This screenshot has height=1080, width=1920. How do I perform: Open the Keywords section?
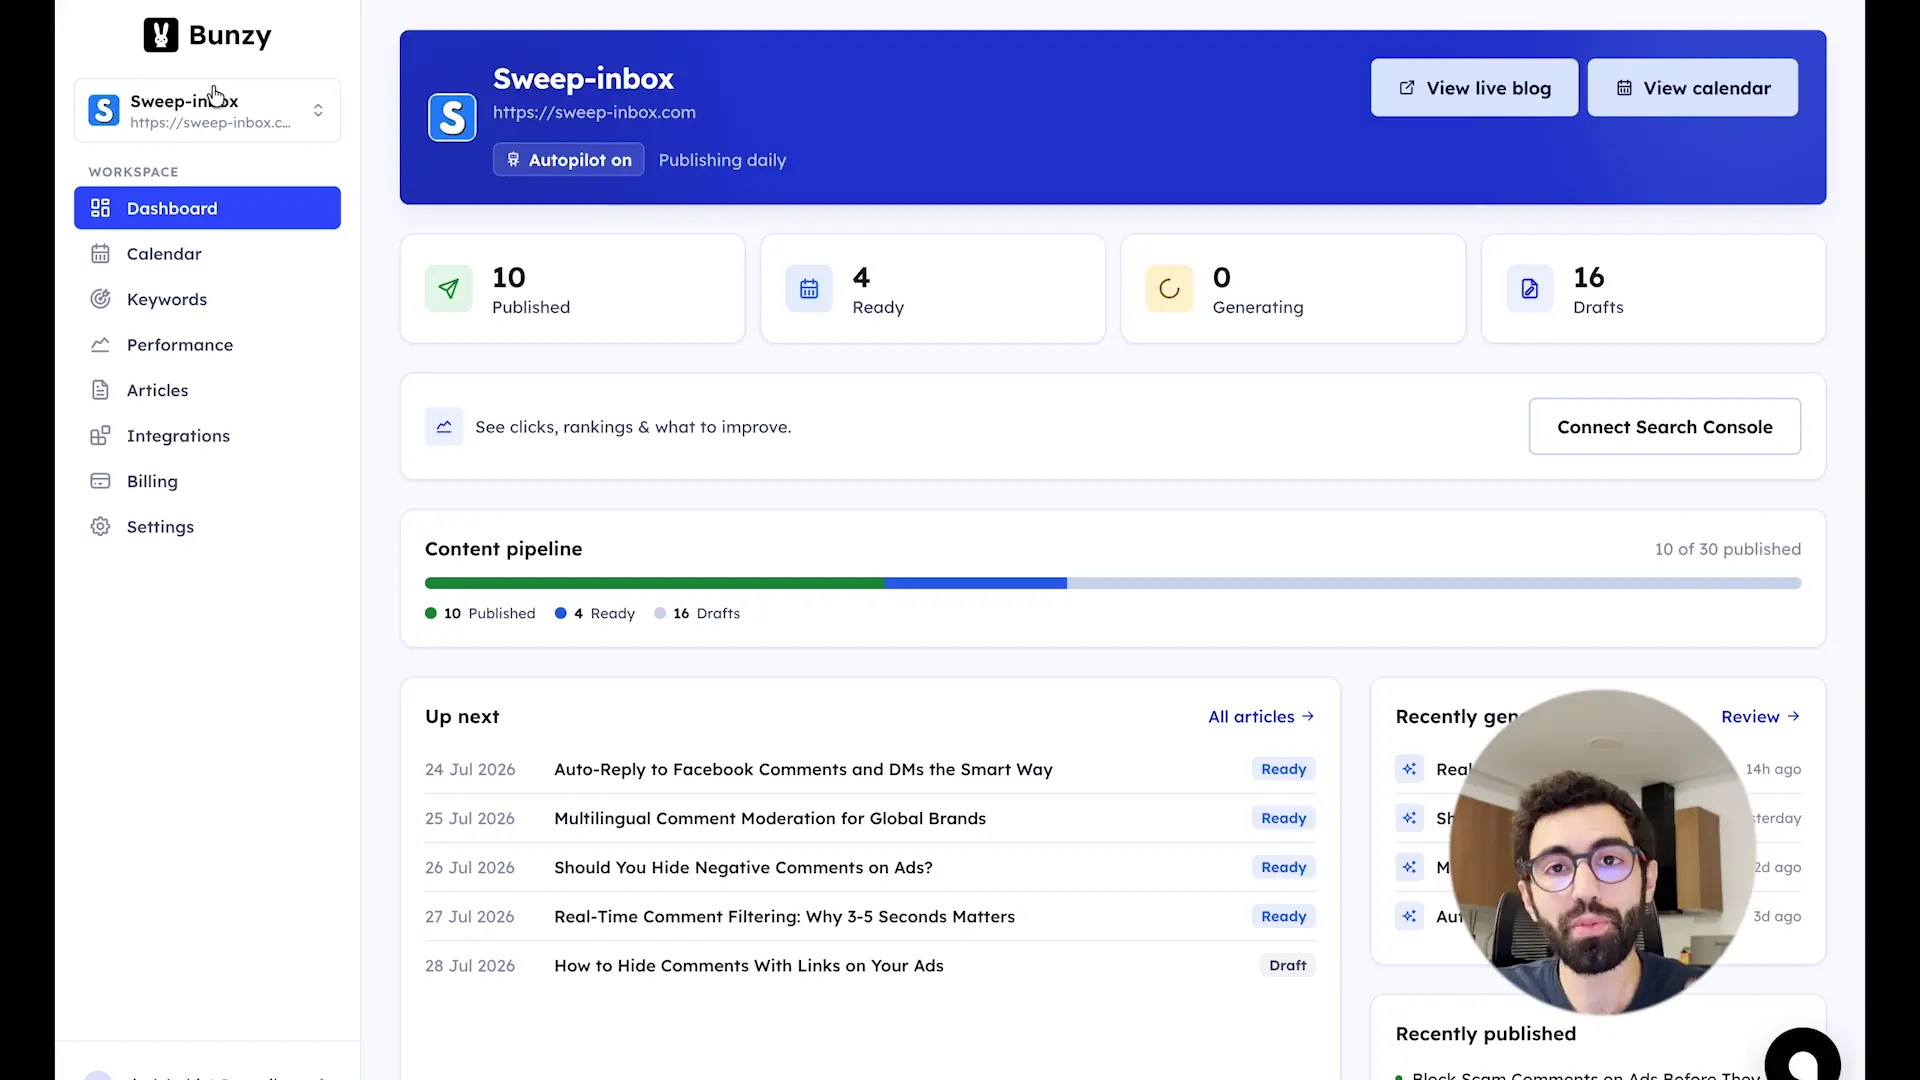[x=207, y=299]
